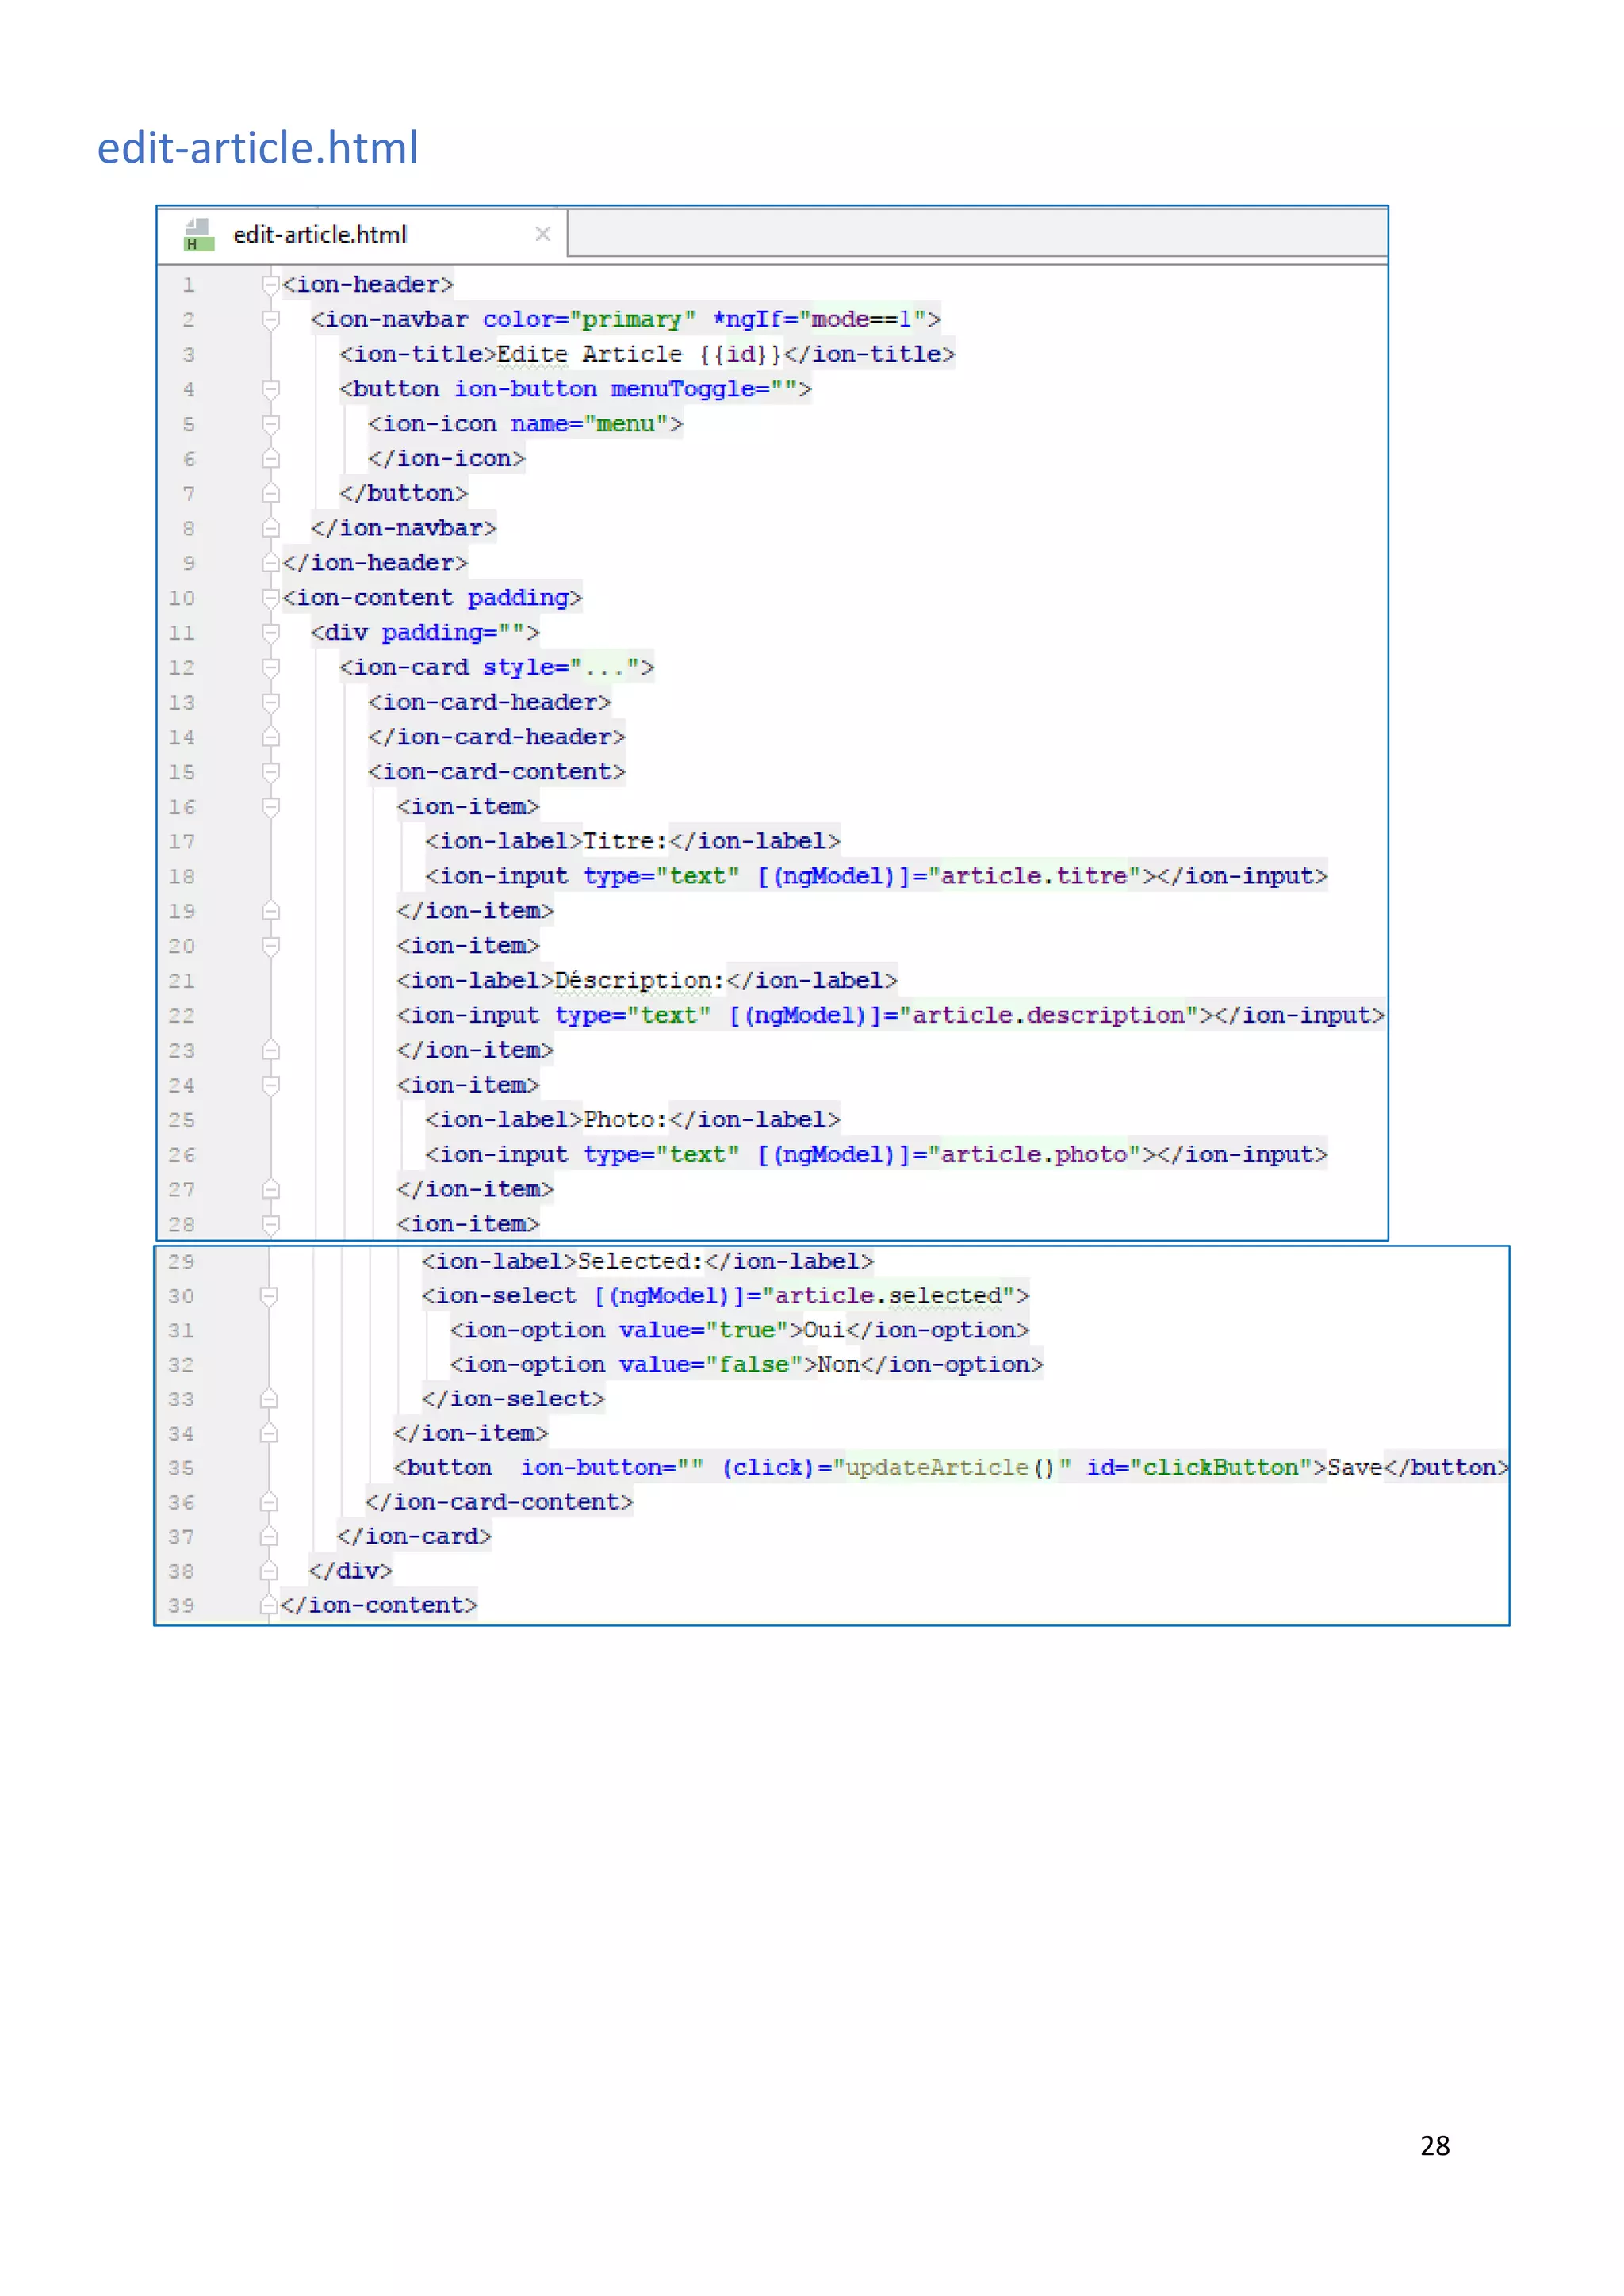The image size is (1624, 2296).
Task: Collapse the ion-select fold on line 30
Action: click(268, 1296)
